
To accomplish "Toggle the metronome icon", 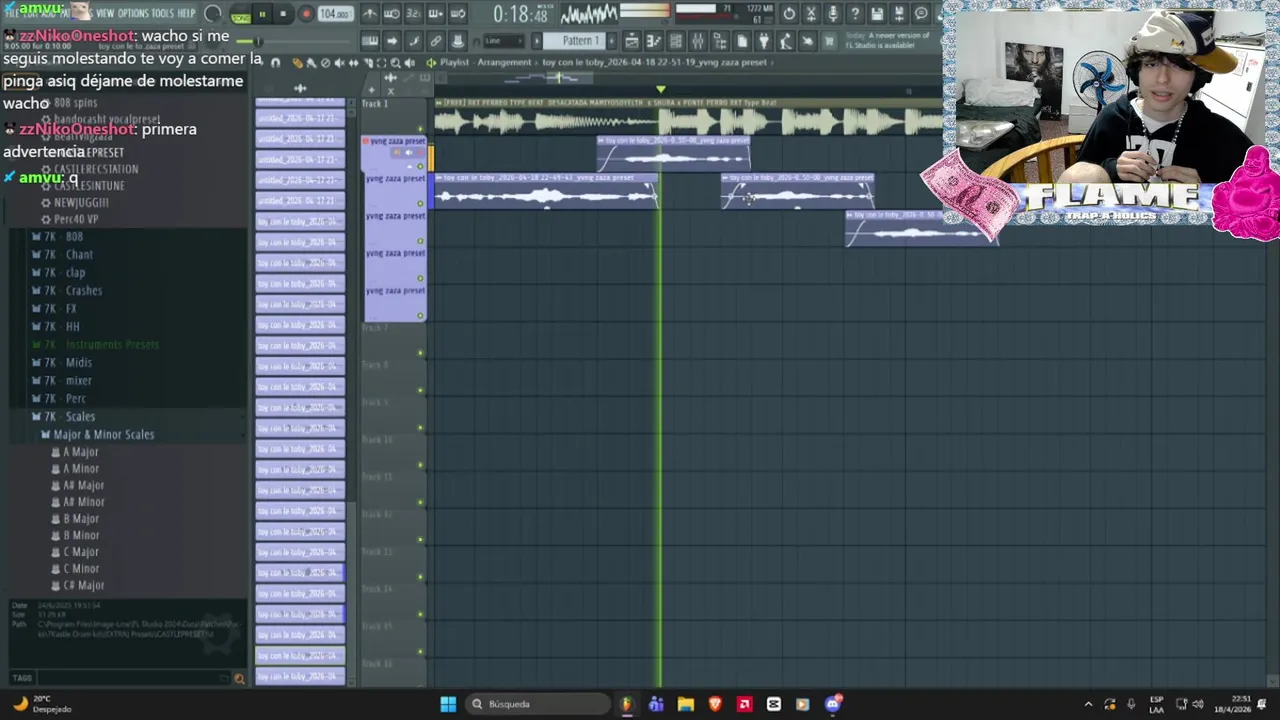I will pos(369,14).
